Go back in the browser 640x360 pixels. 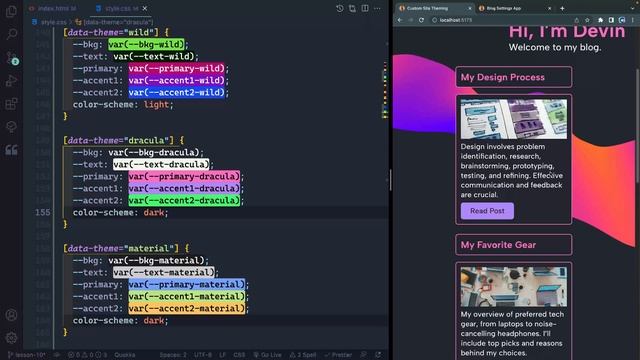[400, 20]
